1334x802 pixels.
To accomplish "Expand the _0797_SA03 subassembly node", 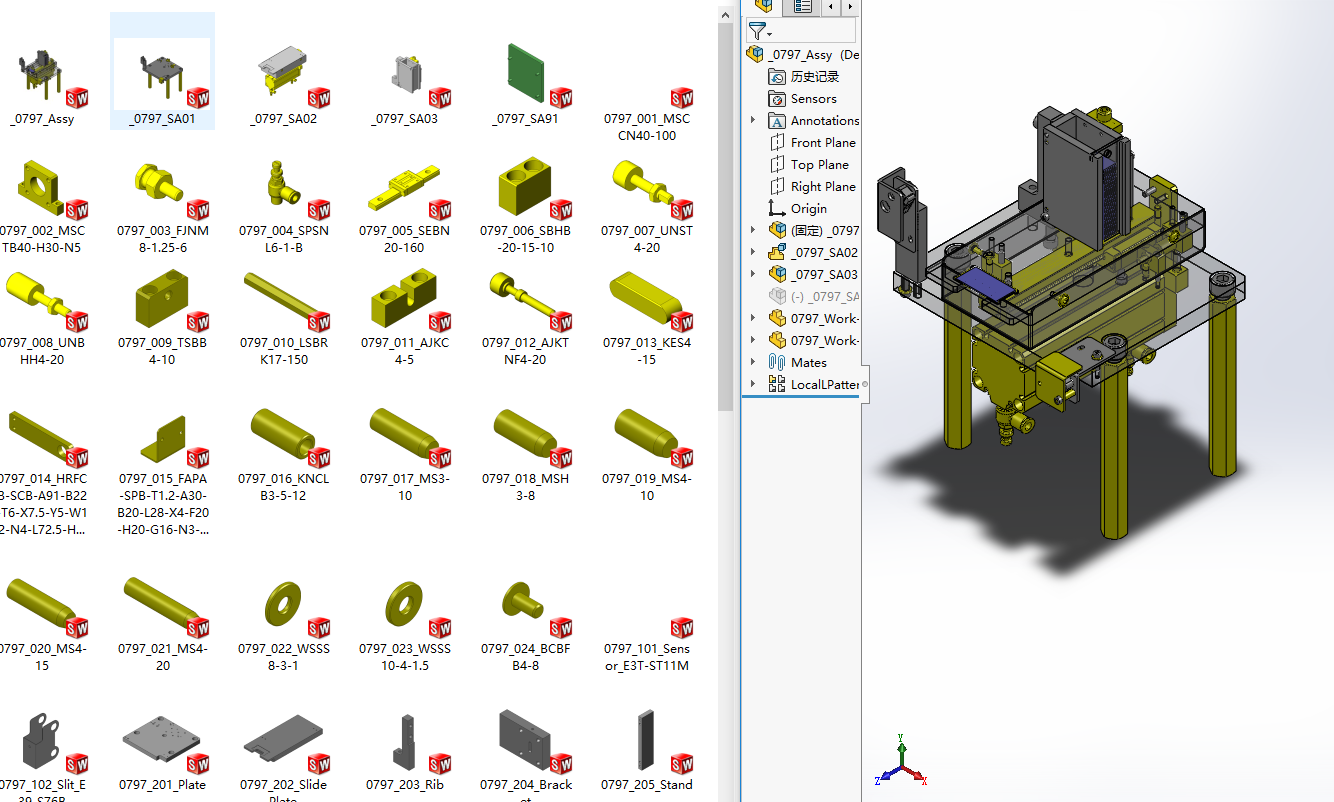I will click(753, 274).
